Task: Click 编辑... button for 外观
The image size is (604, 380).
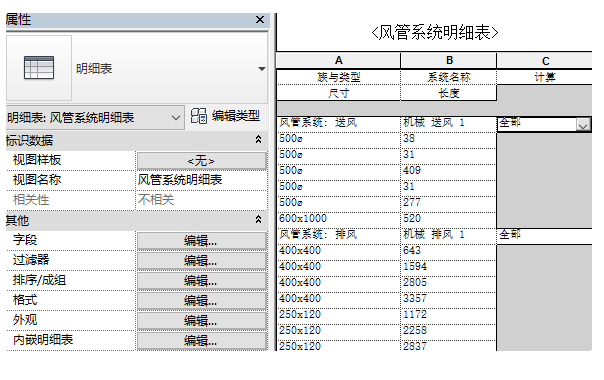Action: pyautogui.click(x=201, y=321)
